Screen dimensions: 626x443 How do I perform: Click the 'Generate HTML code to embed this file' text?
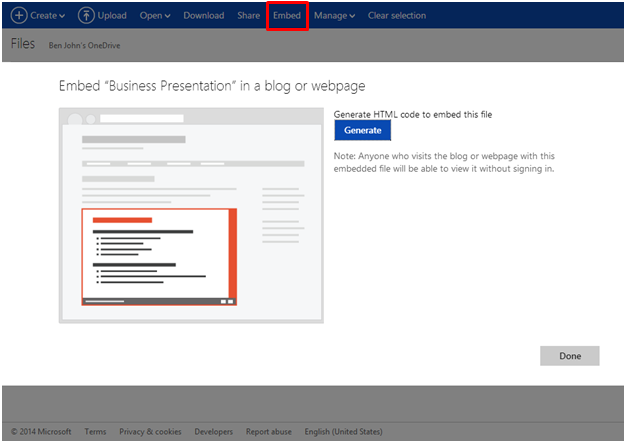click(413, 115)
